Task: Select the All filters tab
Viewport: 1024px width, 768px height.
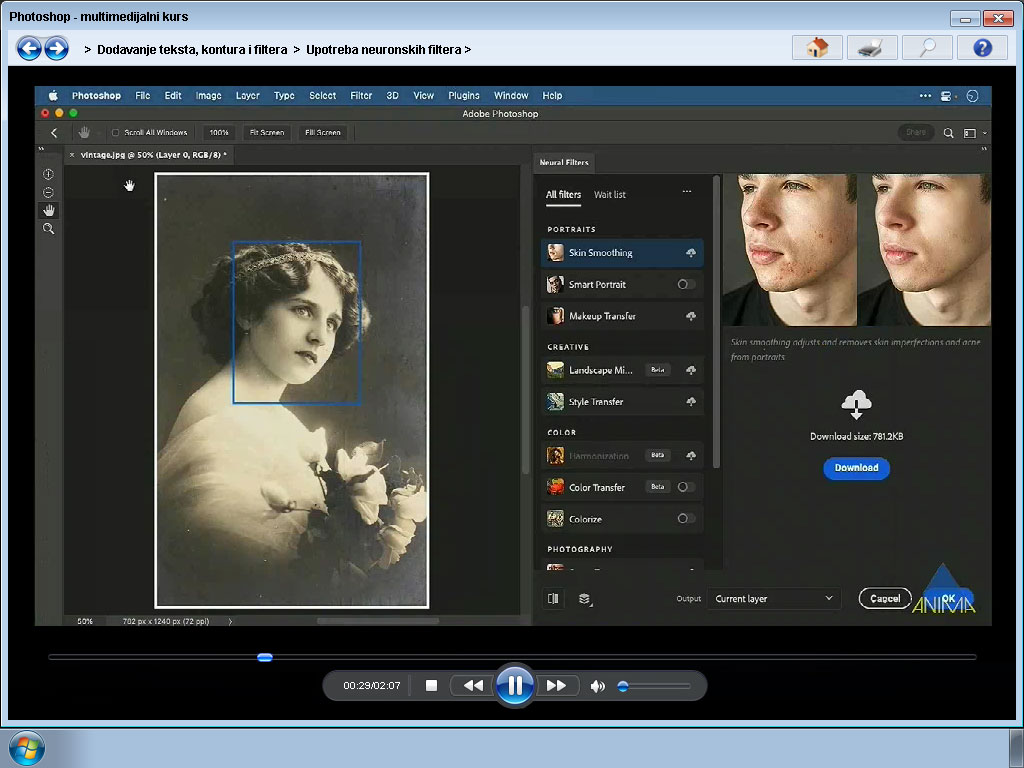Action: click(x=563, y=195)
